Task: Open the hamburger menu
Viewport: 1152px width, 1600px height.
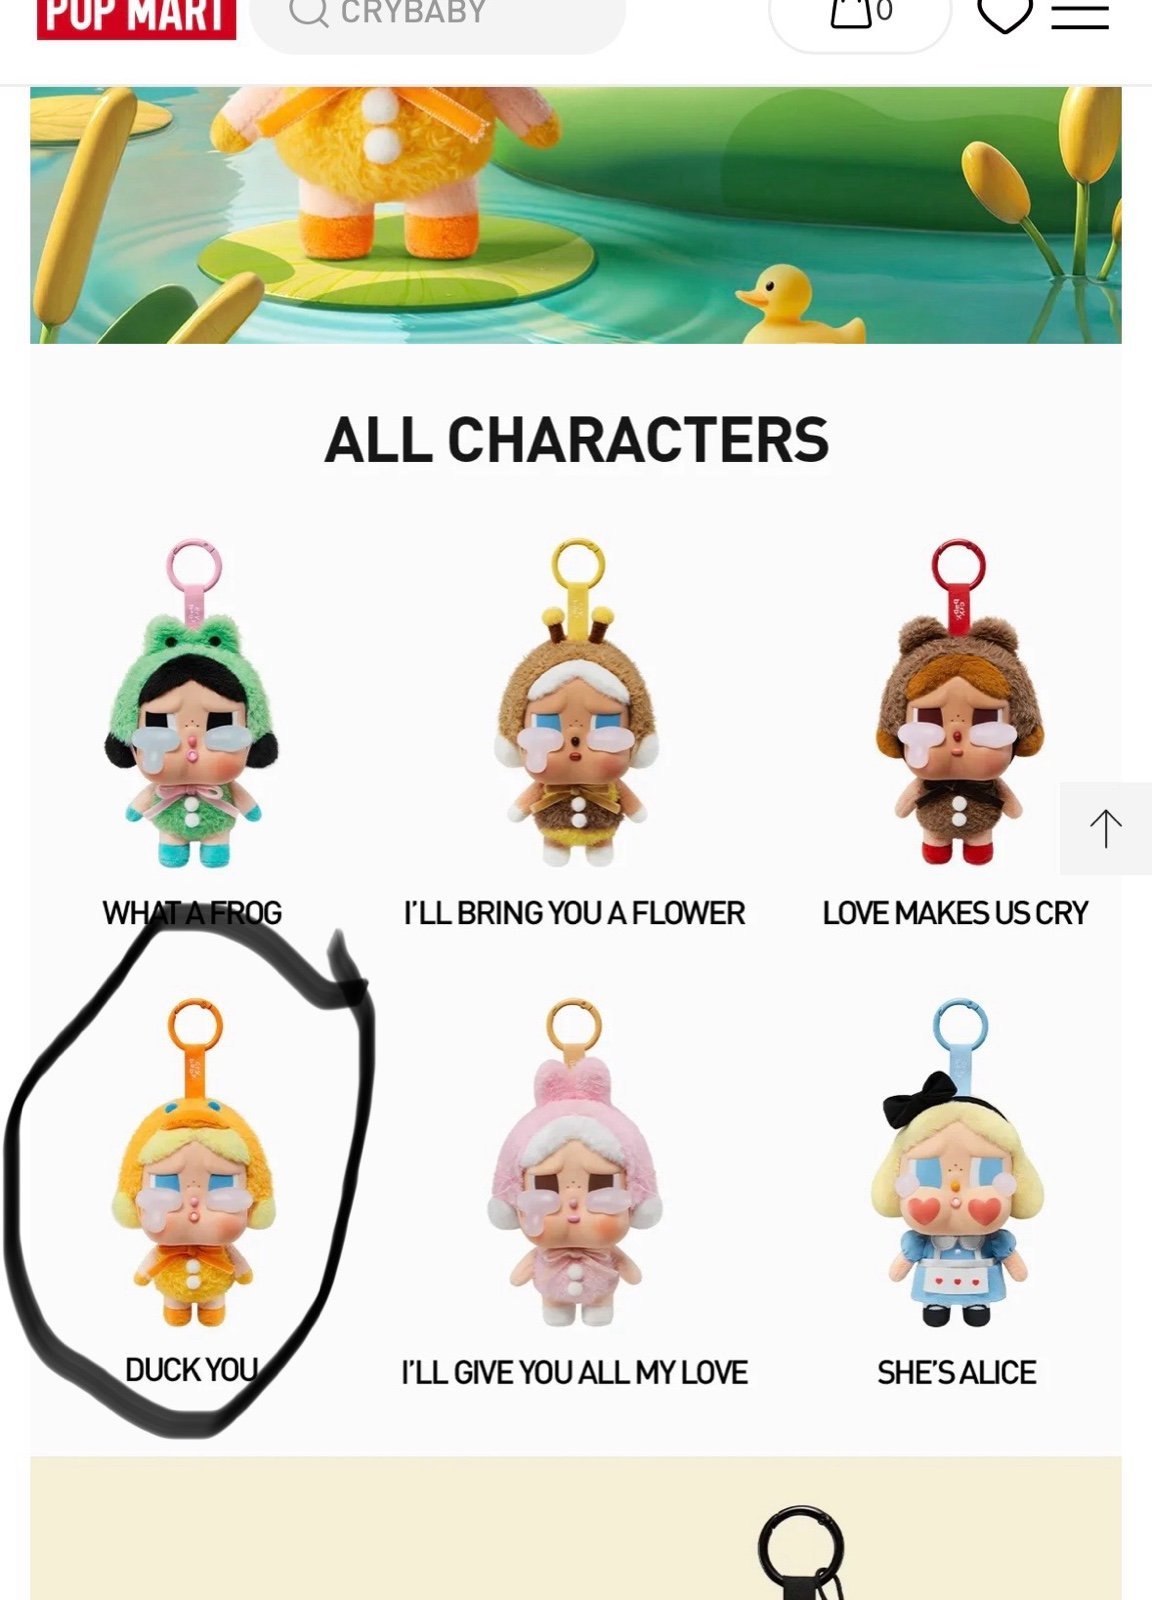Action: (x=1080, y=15)
